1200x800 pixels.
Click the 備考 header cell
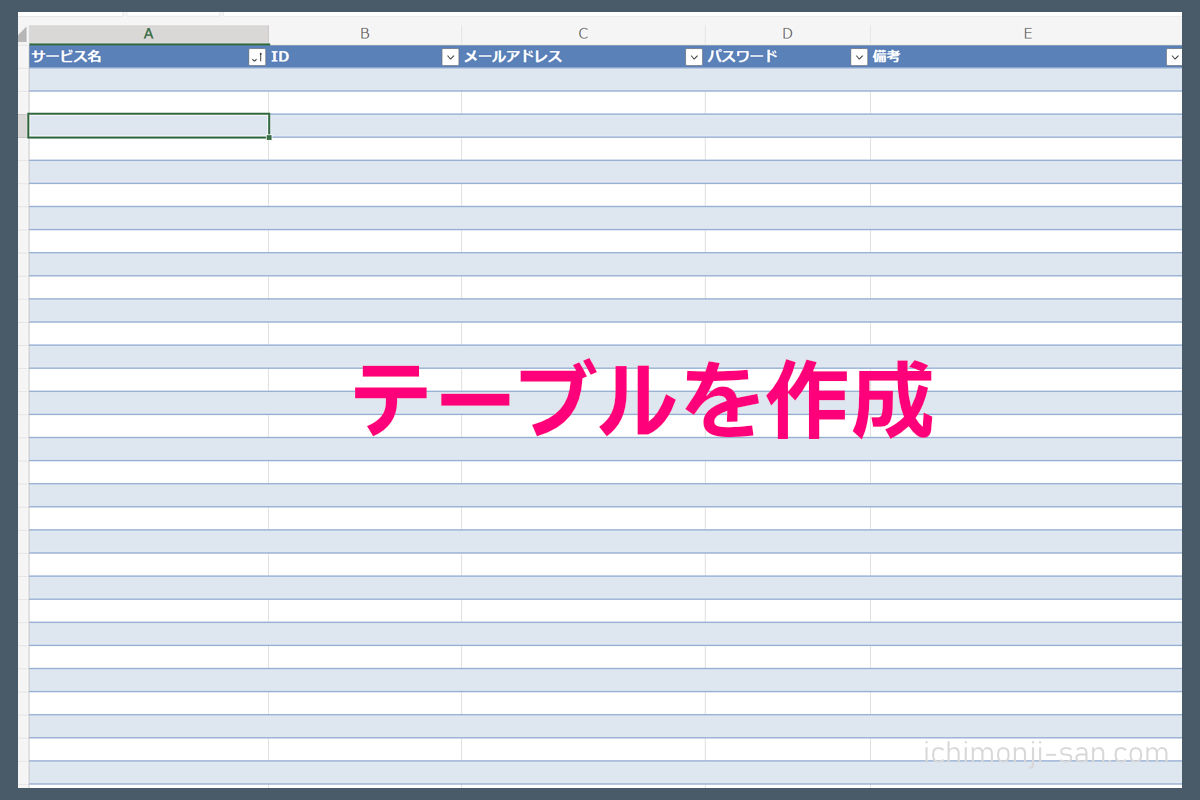point(1027,57)
